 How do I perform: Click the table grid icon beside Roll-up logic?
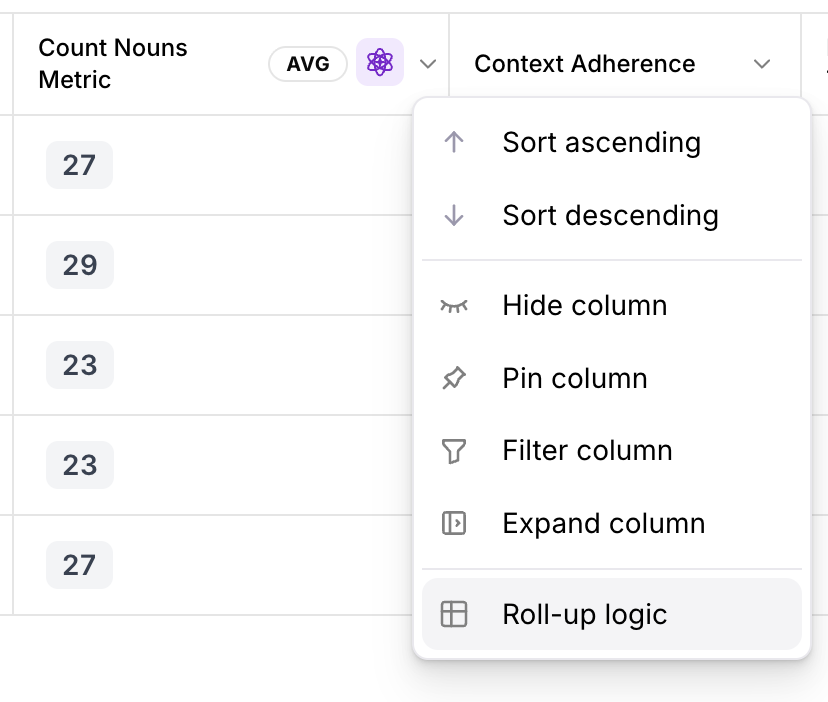click(x=454, y=614)
